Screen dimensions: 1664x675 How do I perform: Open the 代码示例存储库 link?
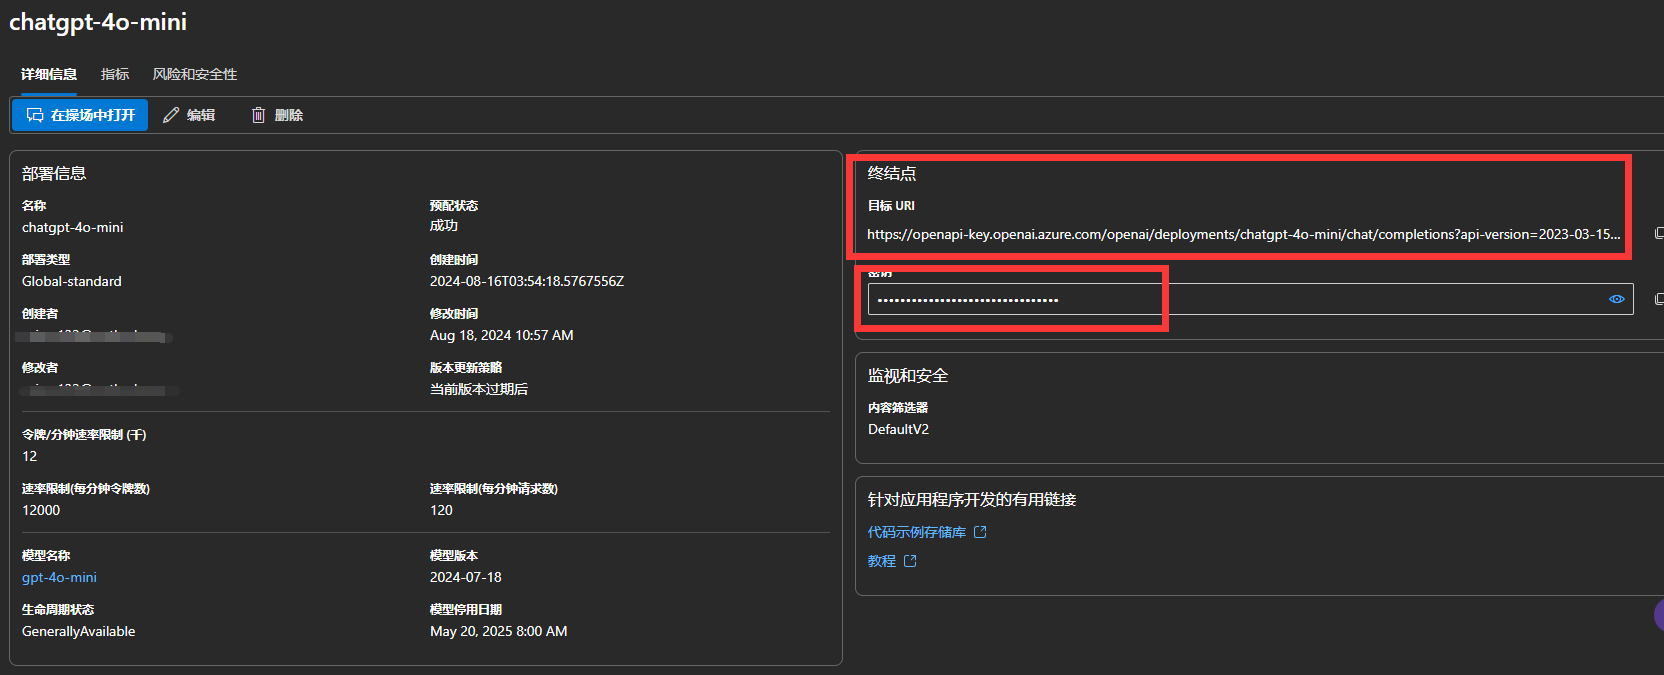(x=917, y=532)
